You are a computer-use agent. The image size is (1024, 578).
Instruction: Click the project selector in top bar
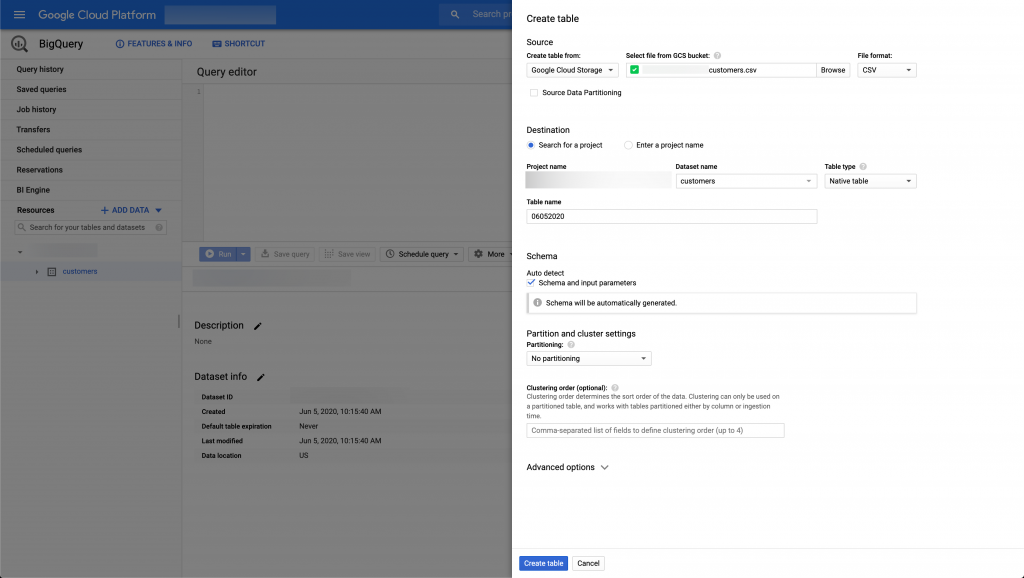[220, 14]
